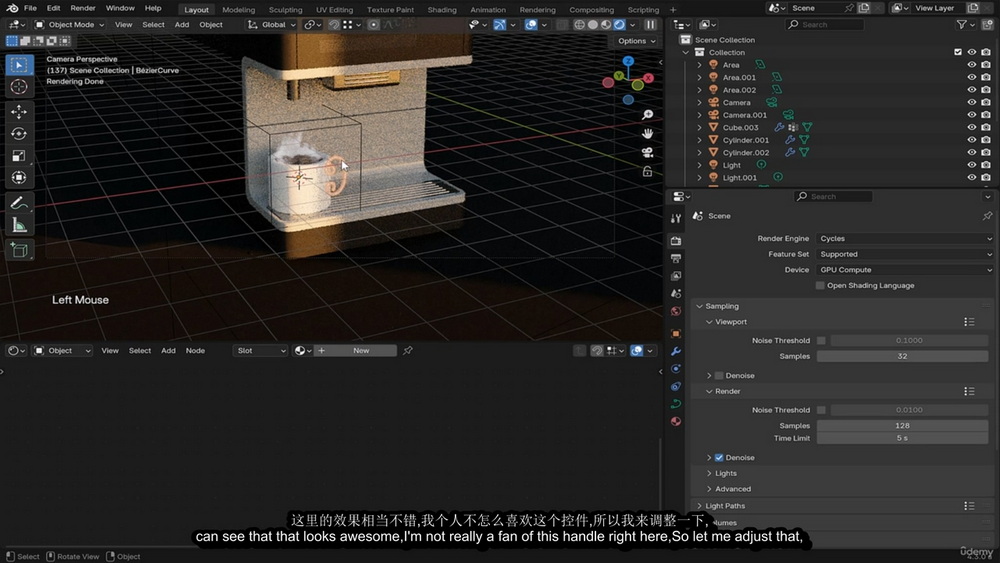1000x563 pixels.
Task: Click the pin icon in node editor header
Action: [x=408, y=350]
